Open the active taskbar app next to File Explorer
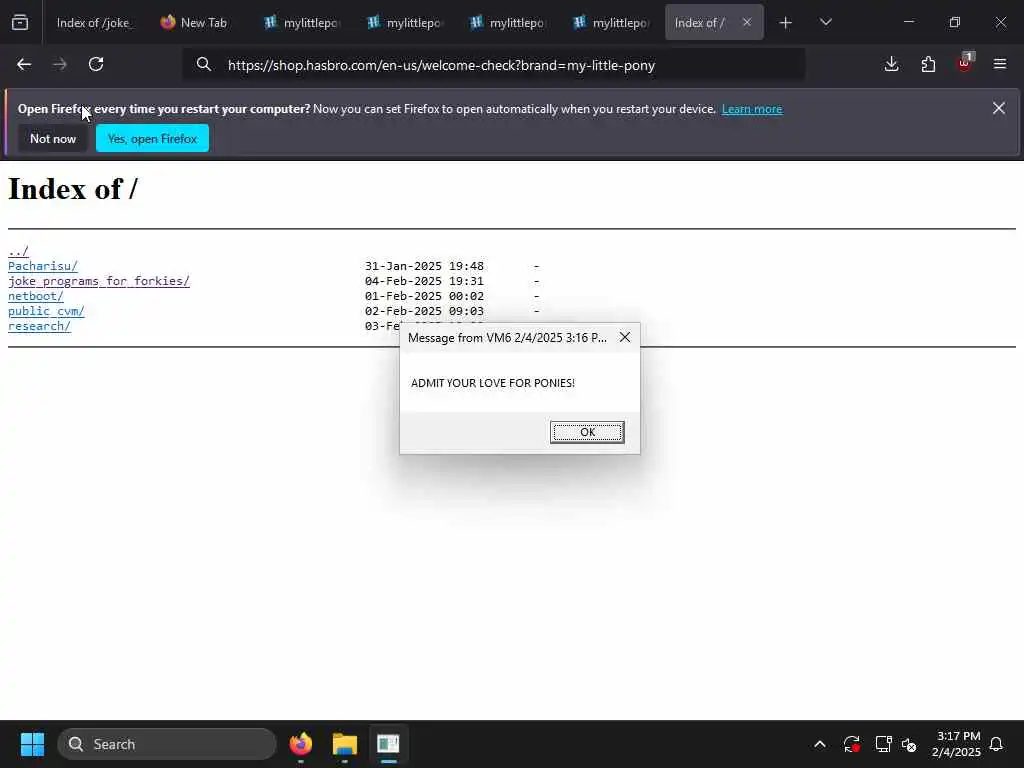The width and height of the screenshot is (1024, 768). [388, 744]
